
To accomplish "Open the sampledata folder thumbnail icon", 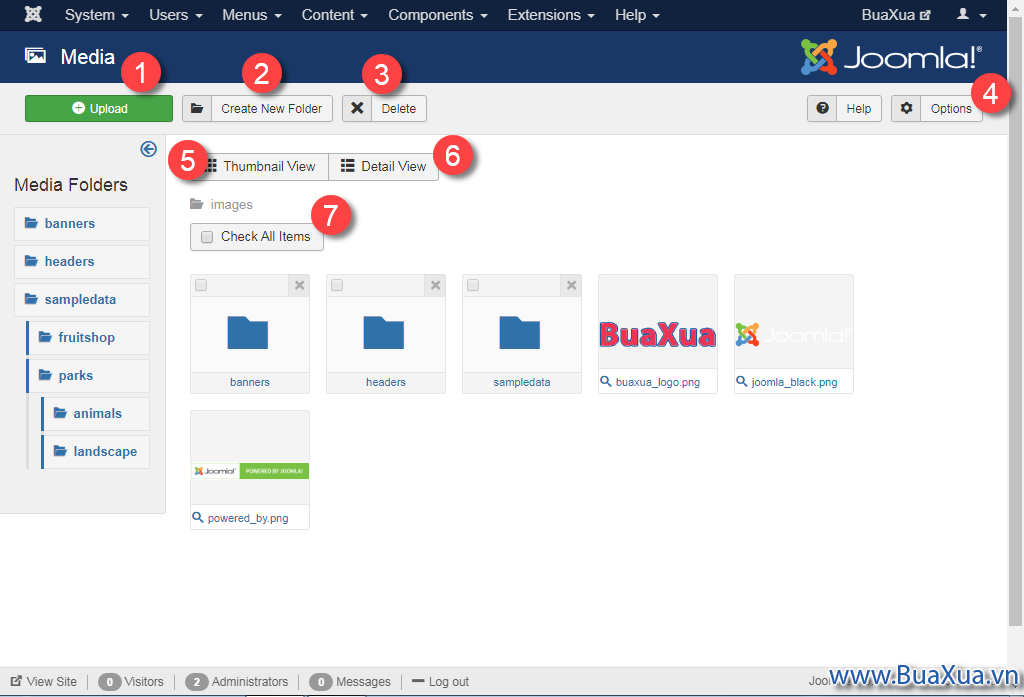I will (x=519, y=332).
